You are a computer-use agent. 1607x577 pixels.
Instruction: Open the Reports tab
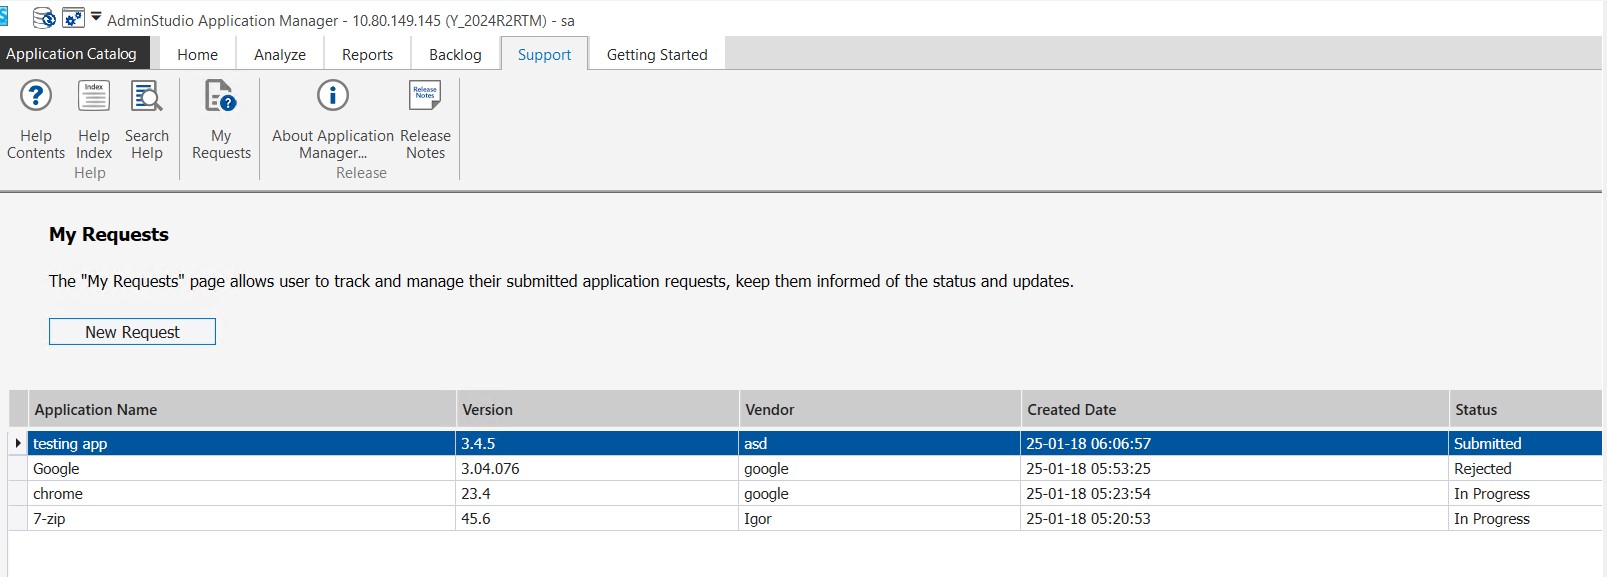tap(367, 55)
